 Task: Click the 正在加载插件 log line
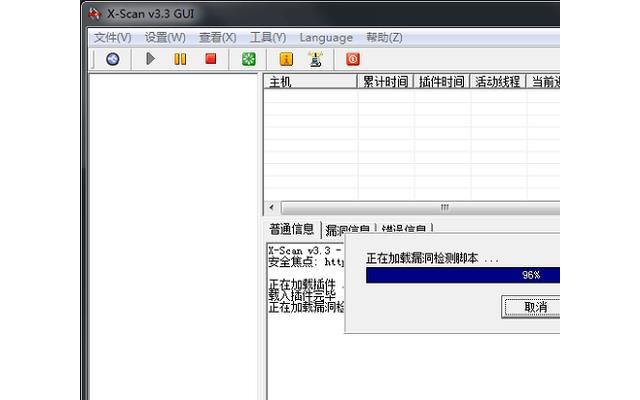point(306,284)
